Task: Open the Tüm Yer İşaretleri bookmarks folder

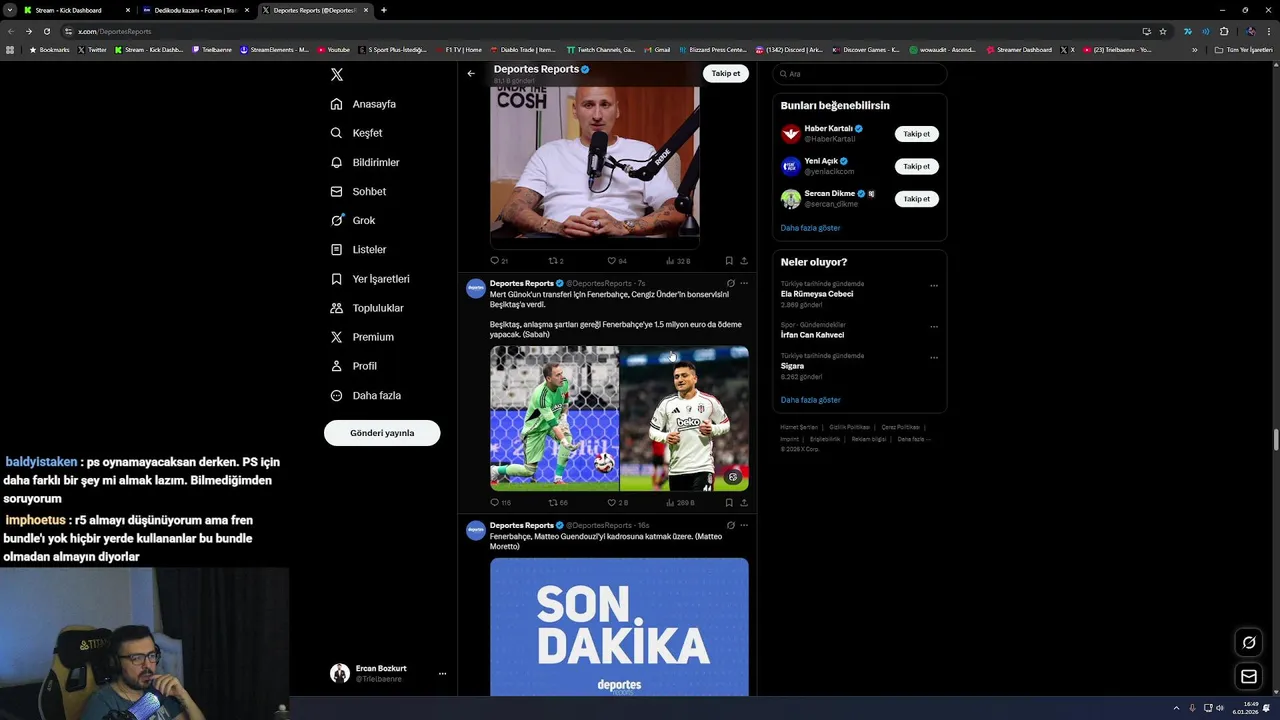Action: coord(1243,50)
